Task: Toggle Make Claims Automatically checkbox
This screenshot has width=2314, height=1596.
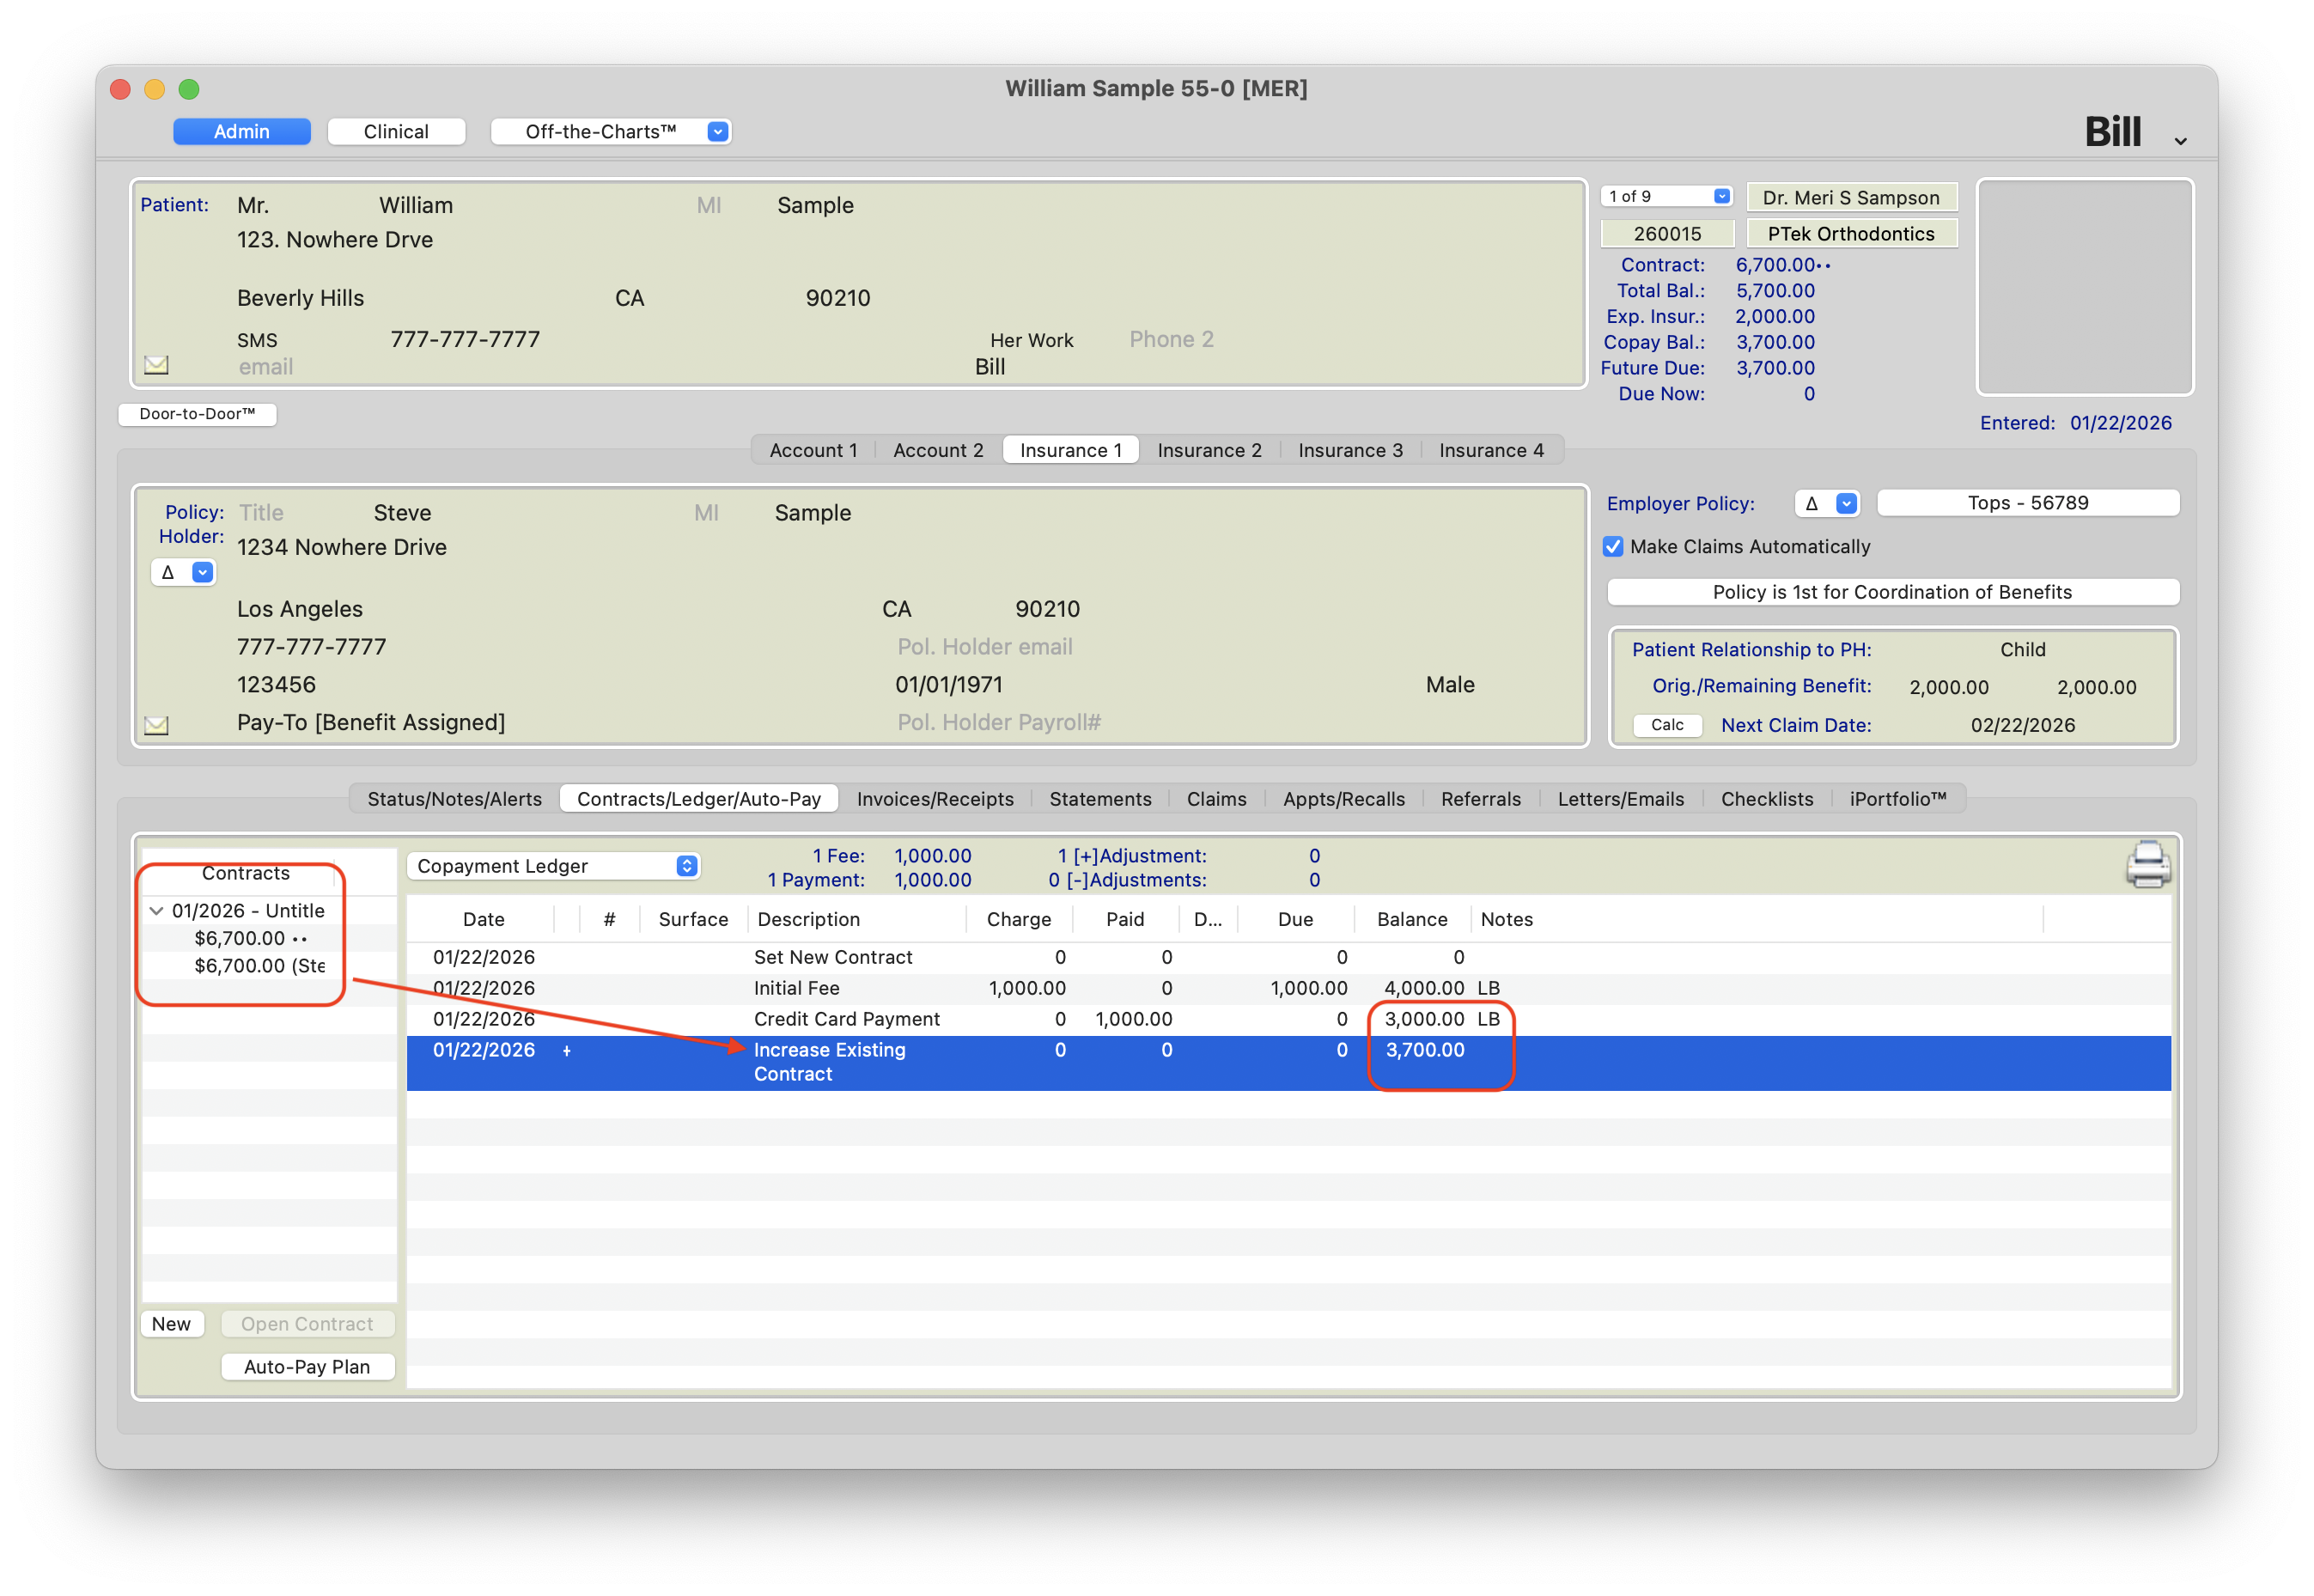Action: click(x=1612, y=547)
